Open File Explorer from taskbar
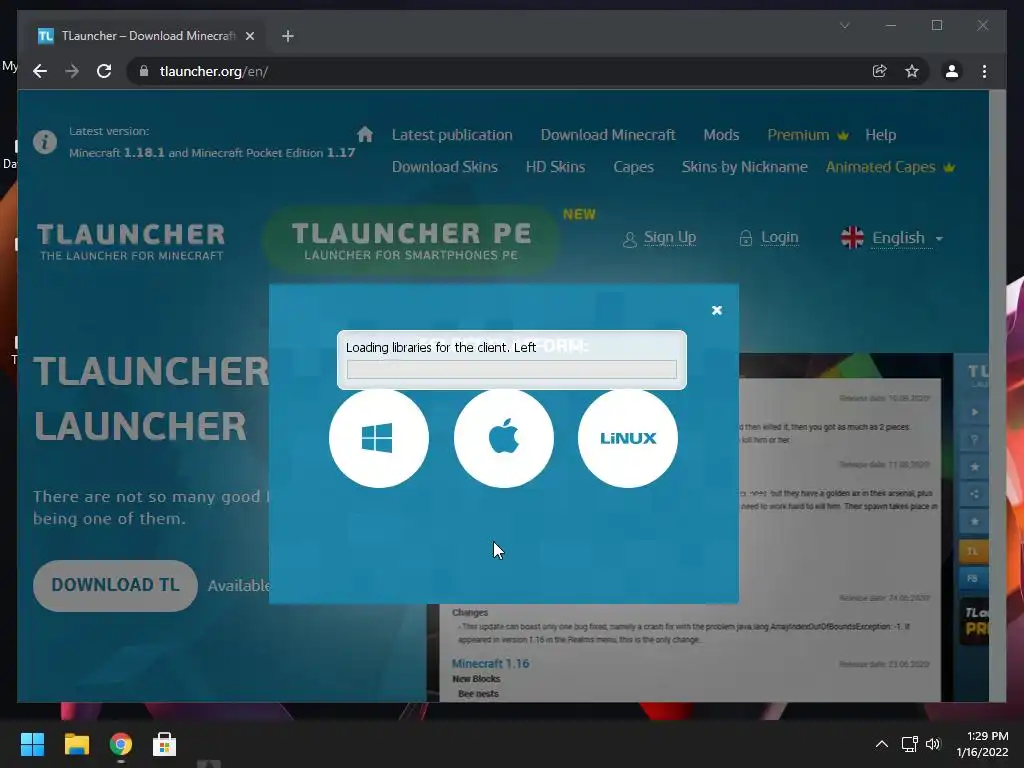 [76, 744]
